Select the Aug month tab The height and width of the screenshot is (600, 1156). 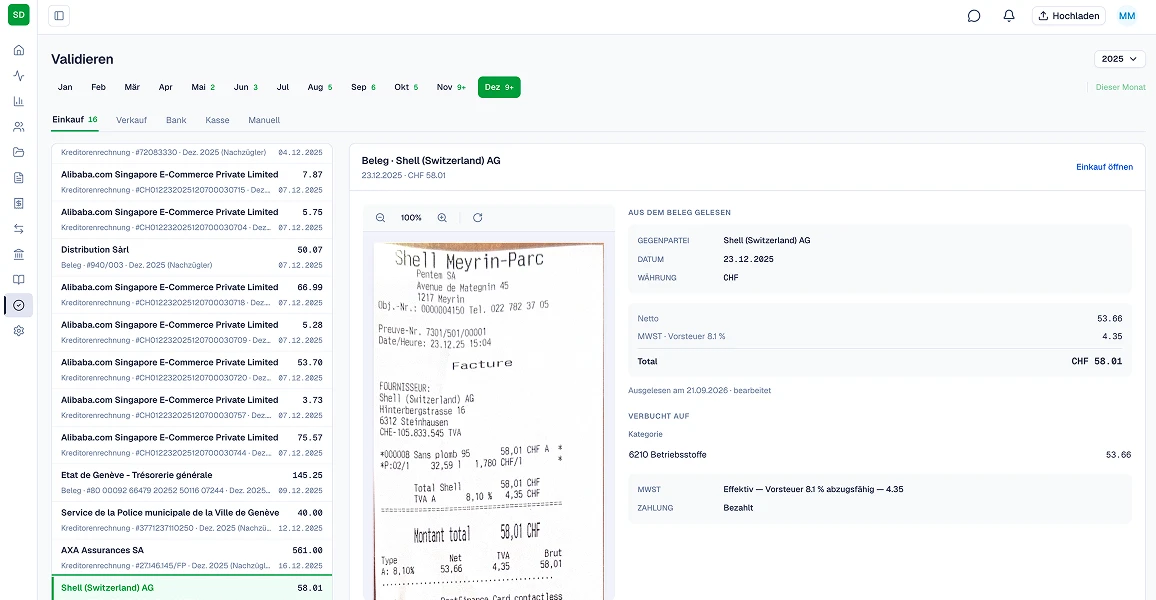320,87
